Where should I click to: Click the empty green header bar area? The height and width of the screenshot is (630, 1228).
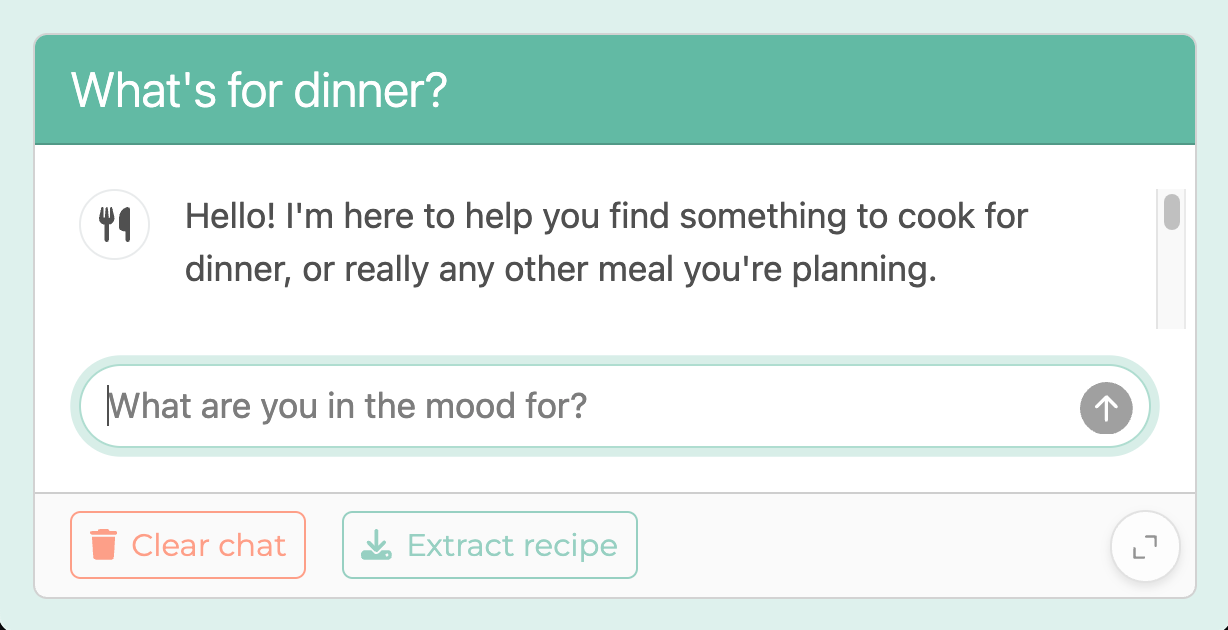(x=820, y=91)
